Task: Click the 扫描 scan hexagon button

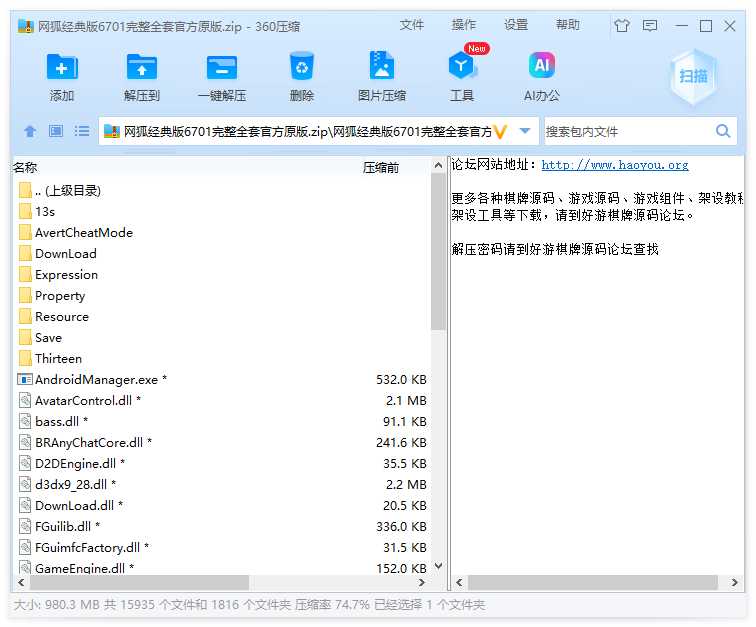Action: (x=693, y=76)
